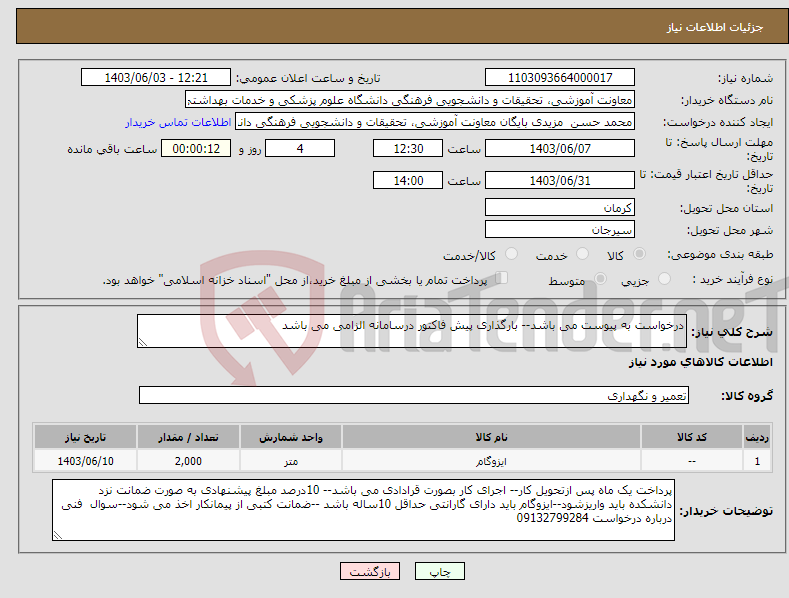
Task: Click the واحد شمارش column header
Action: coord(291,437)
